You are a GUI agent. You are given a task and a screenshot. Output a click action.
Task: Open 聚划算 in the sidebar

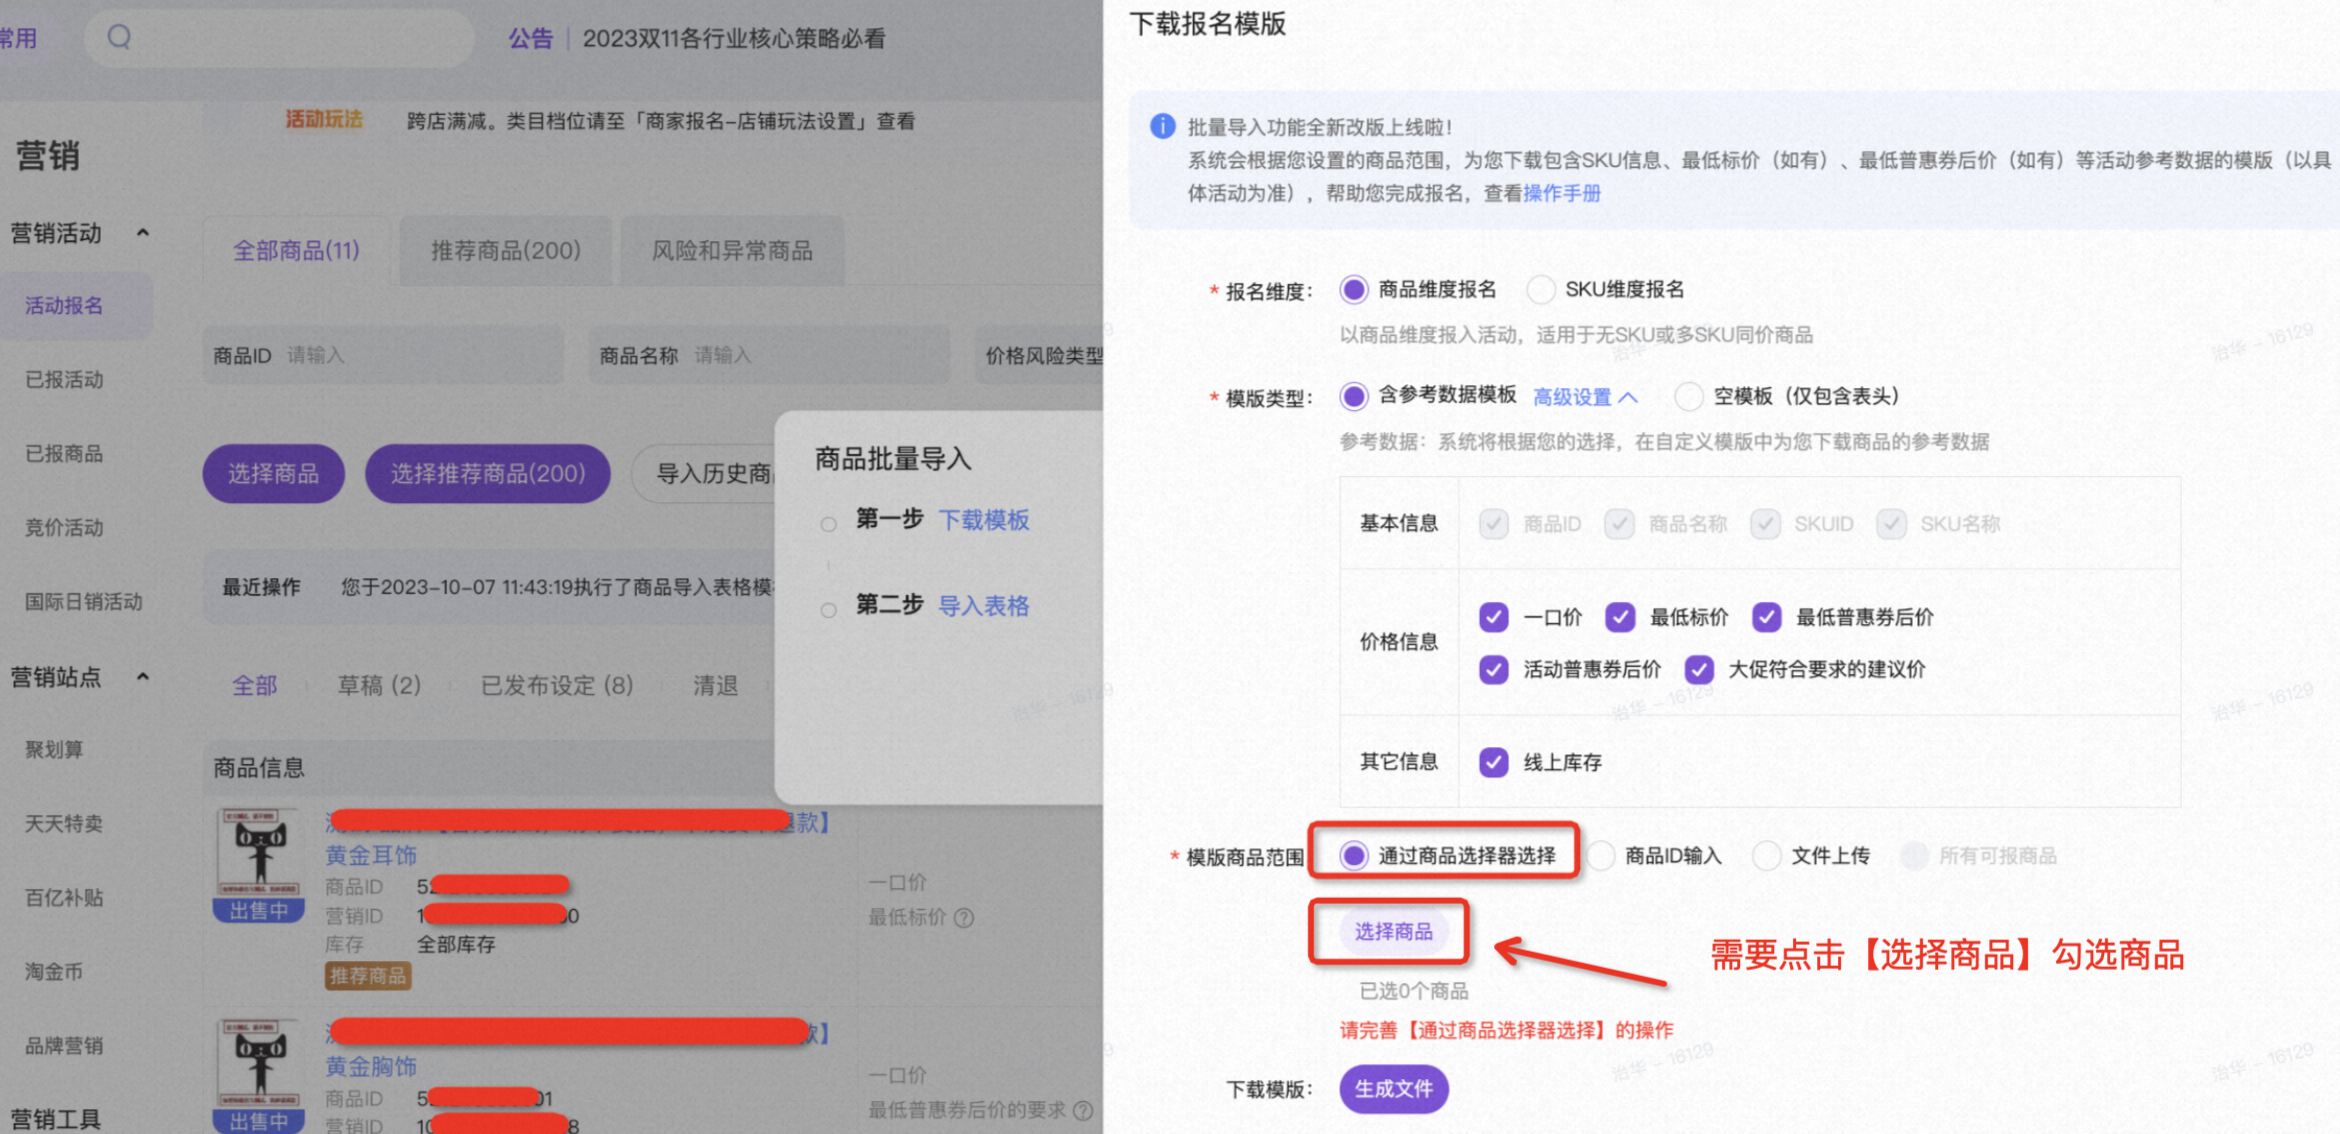coord(54,749)
